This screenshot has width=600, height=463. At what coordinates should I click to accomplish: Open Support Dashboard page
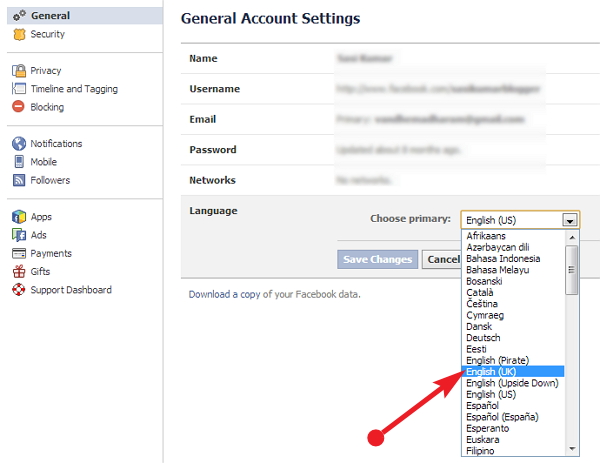coord(71,290)
